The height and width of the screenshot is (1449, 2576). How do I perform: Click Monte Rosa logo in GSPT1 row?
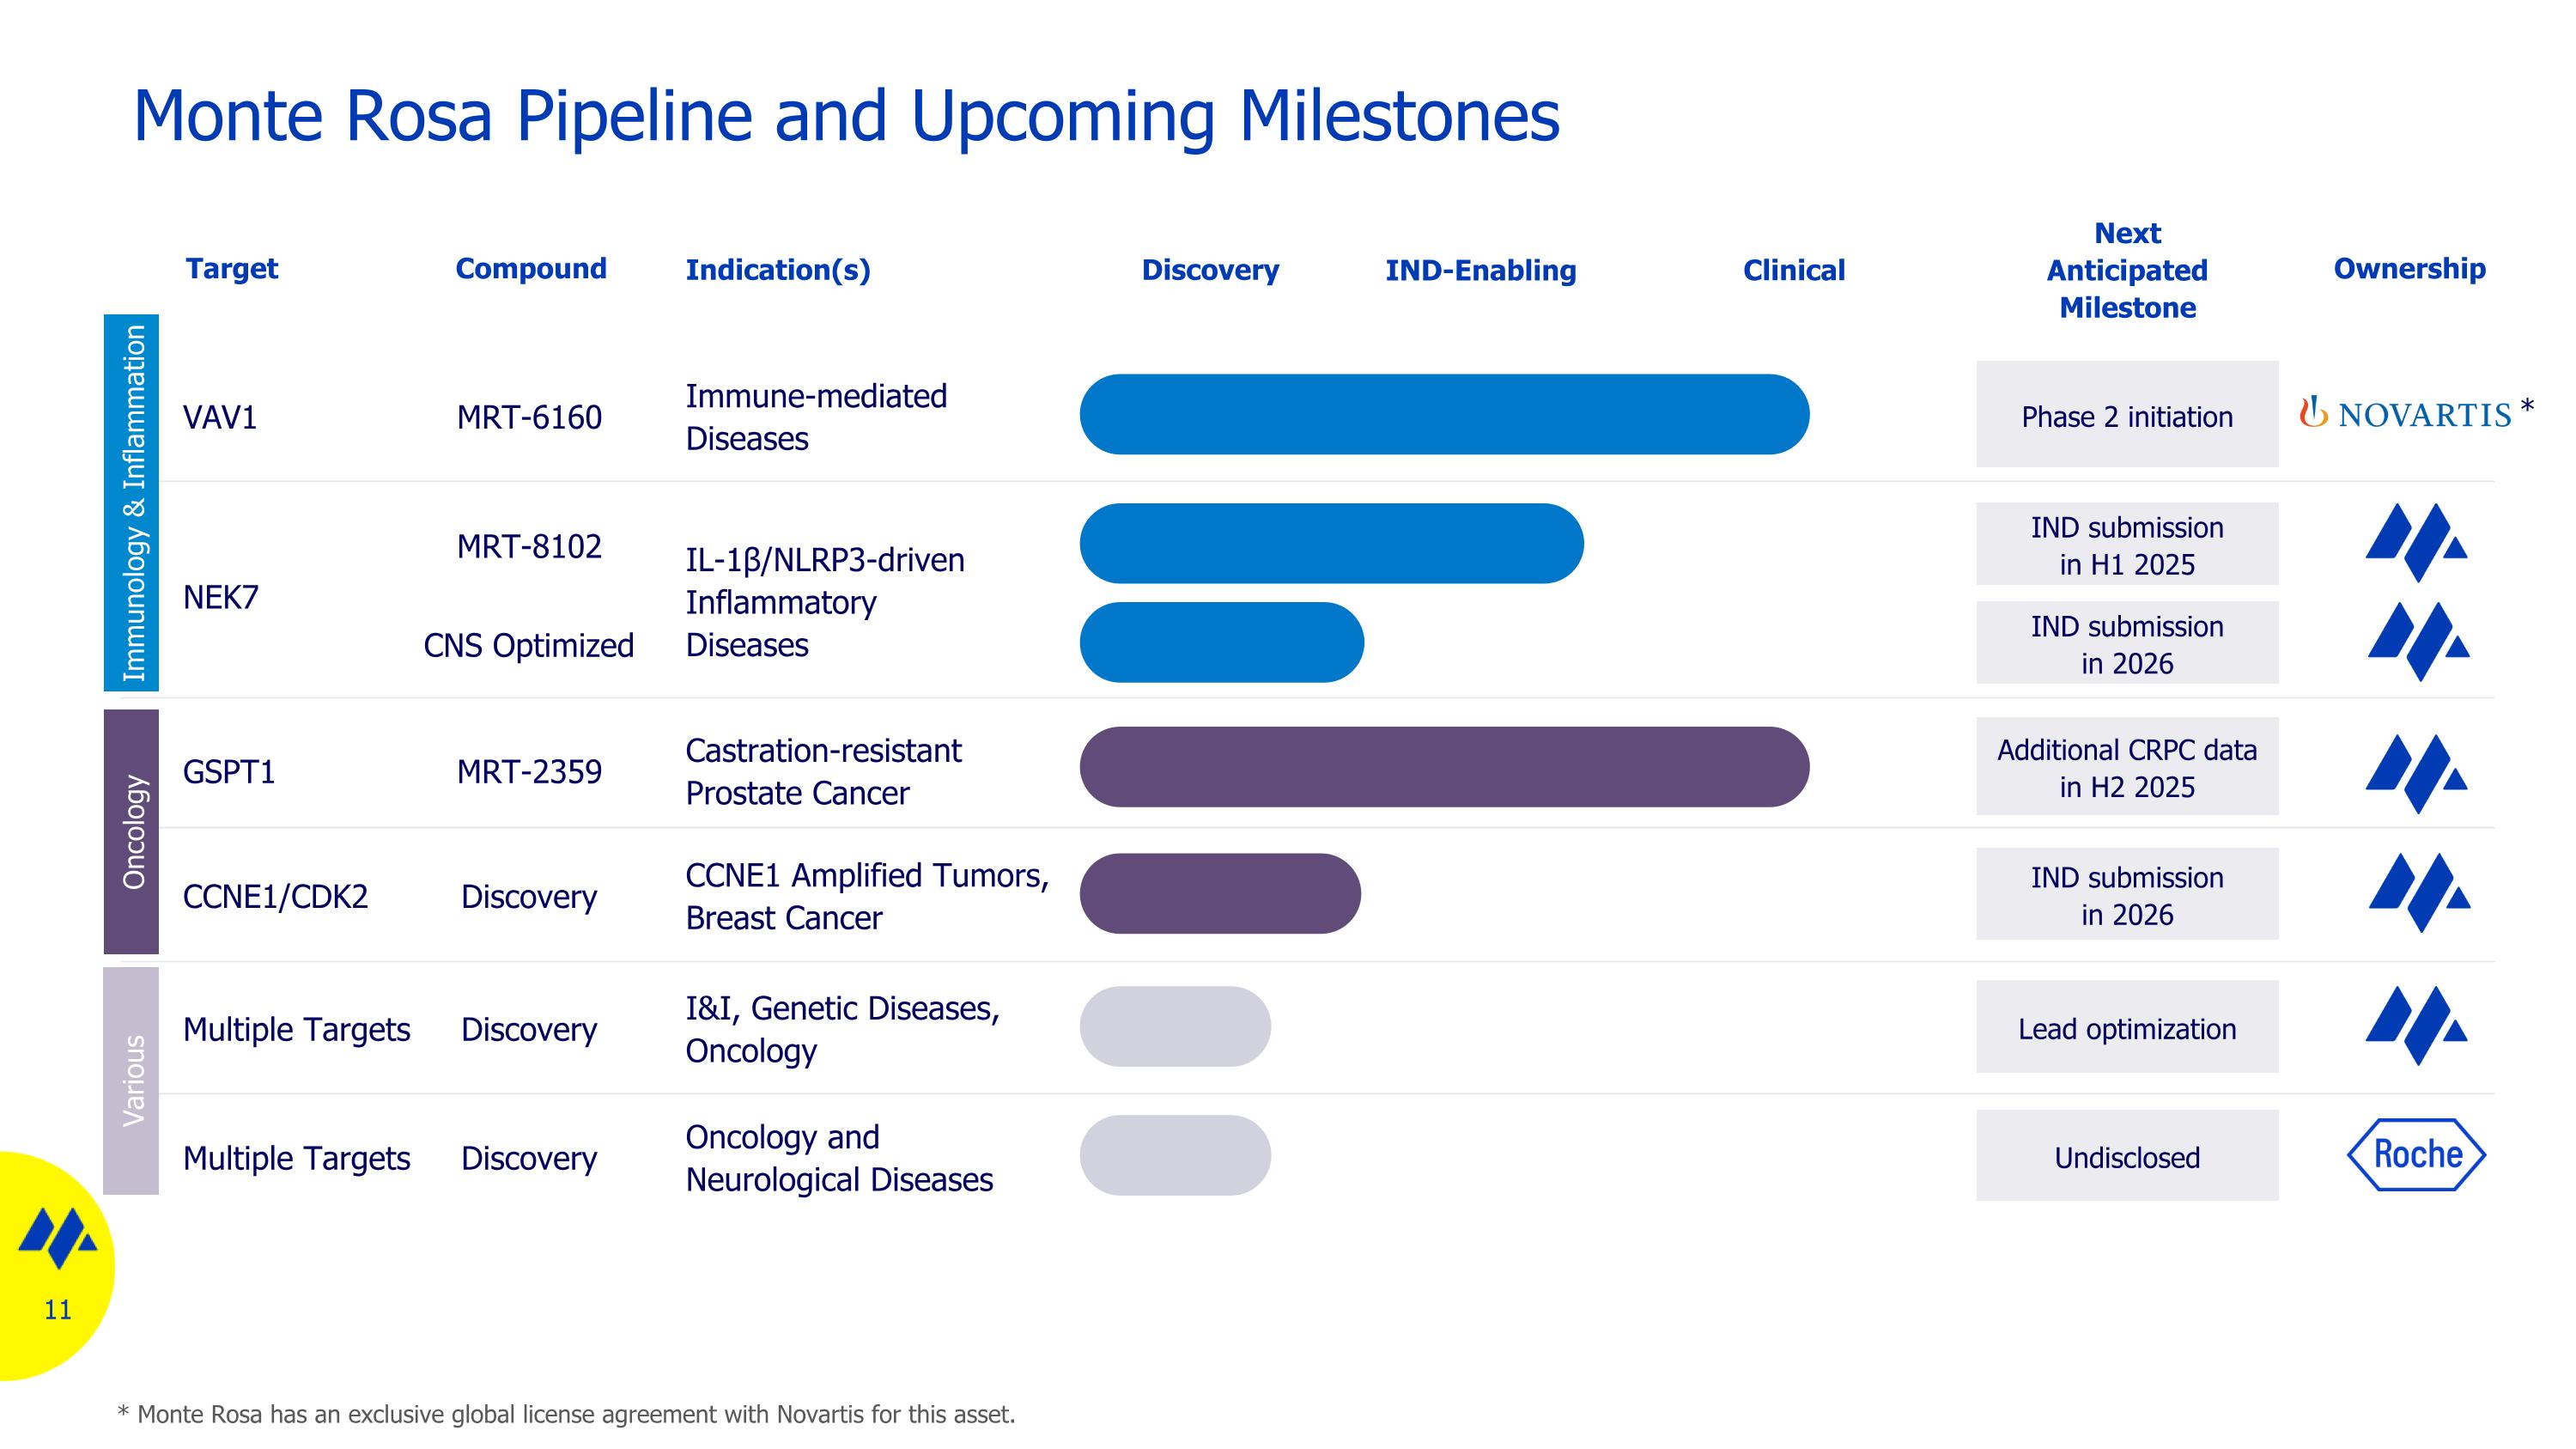tap(2416, 773)
